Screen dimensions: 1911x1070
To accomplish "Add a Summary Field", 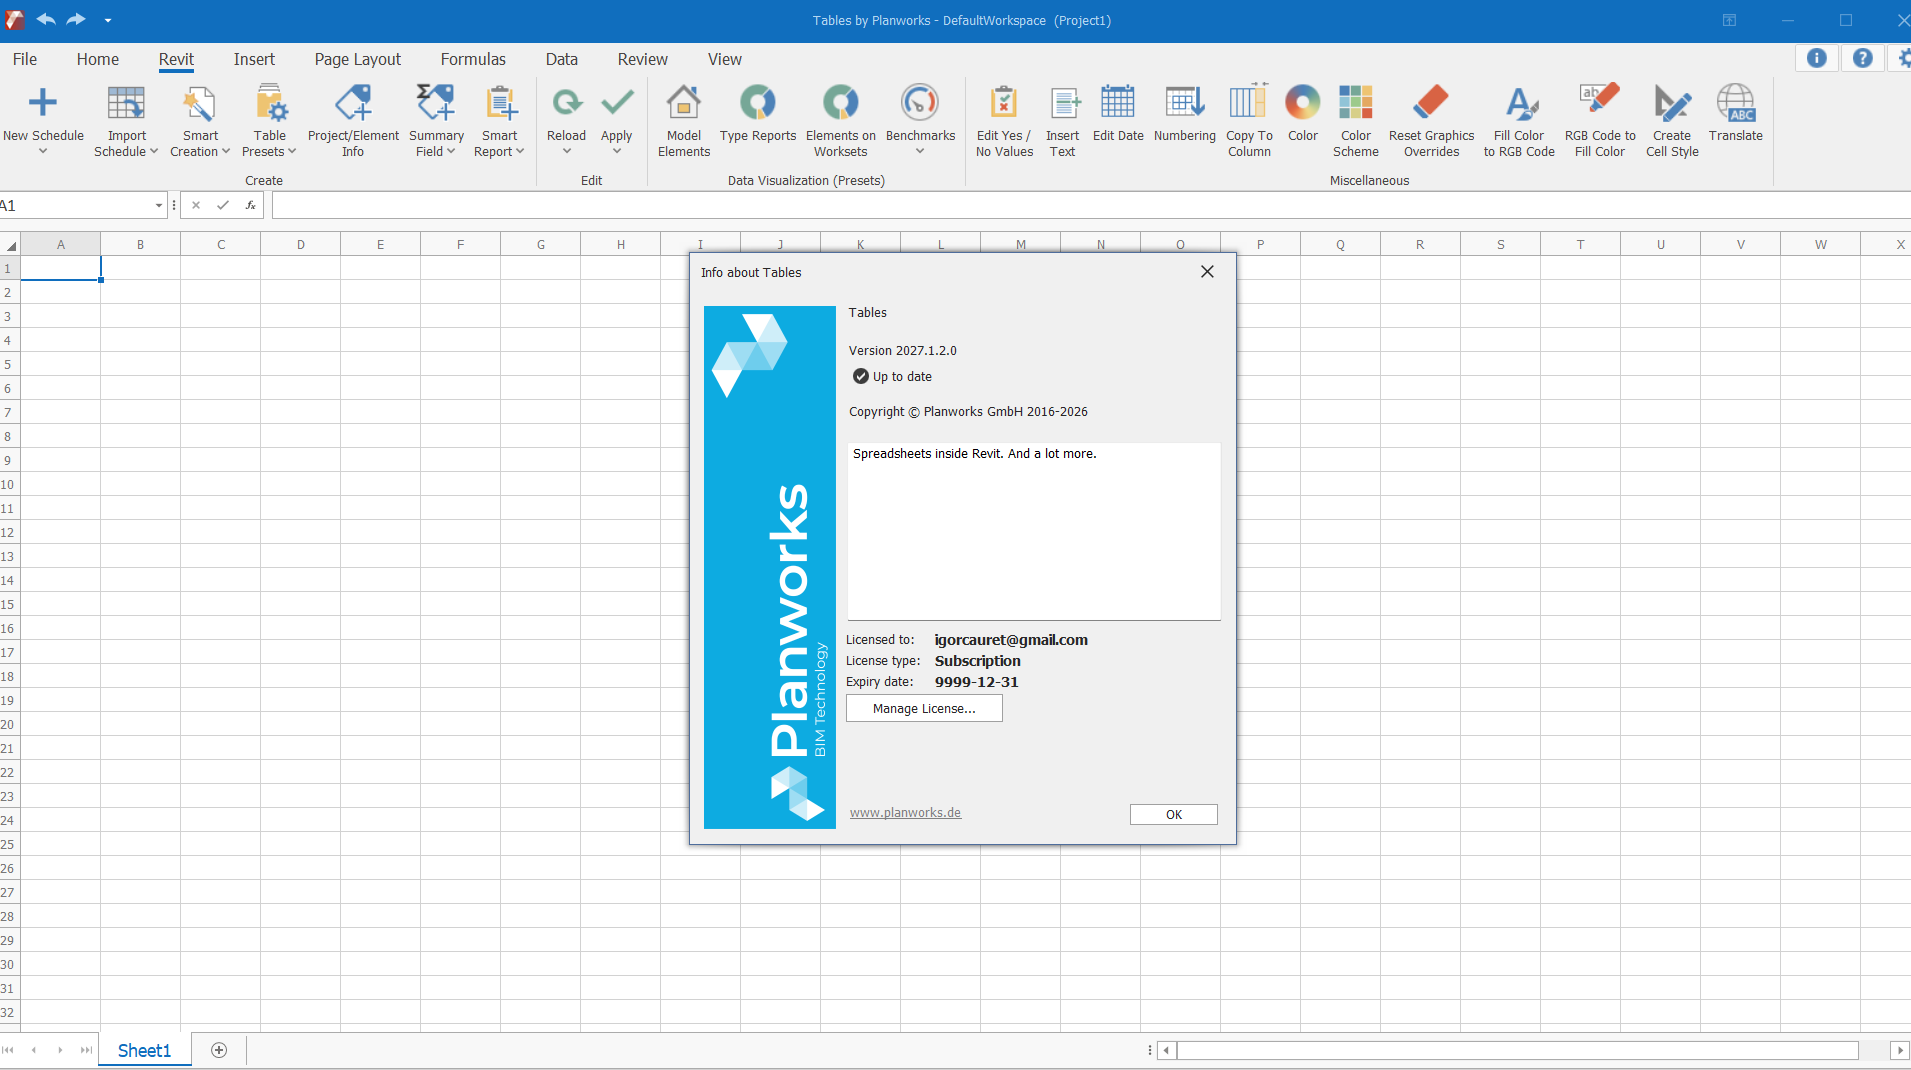I will [436, 121].
